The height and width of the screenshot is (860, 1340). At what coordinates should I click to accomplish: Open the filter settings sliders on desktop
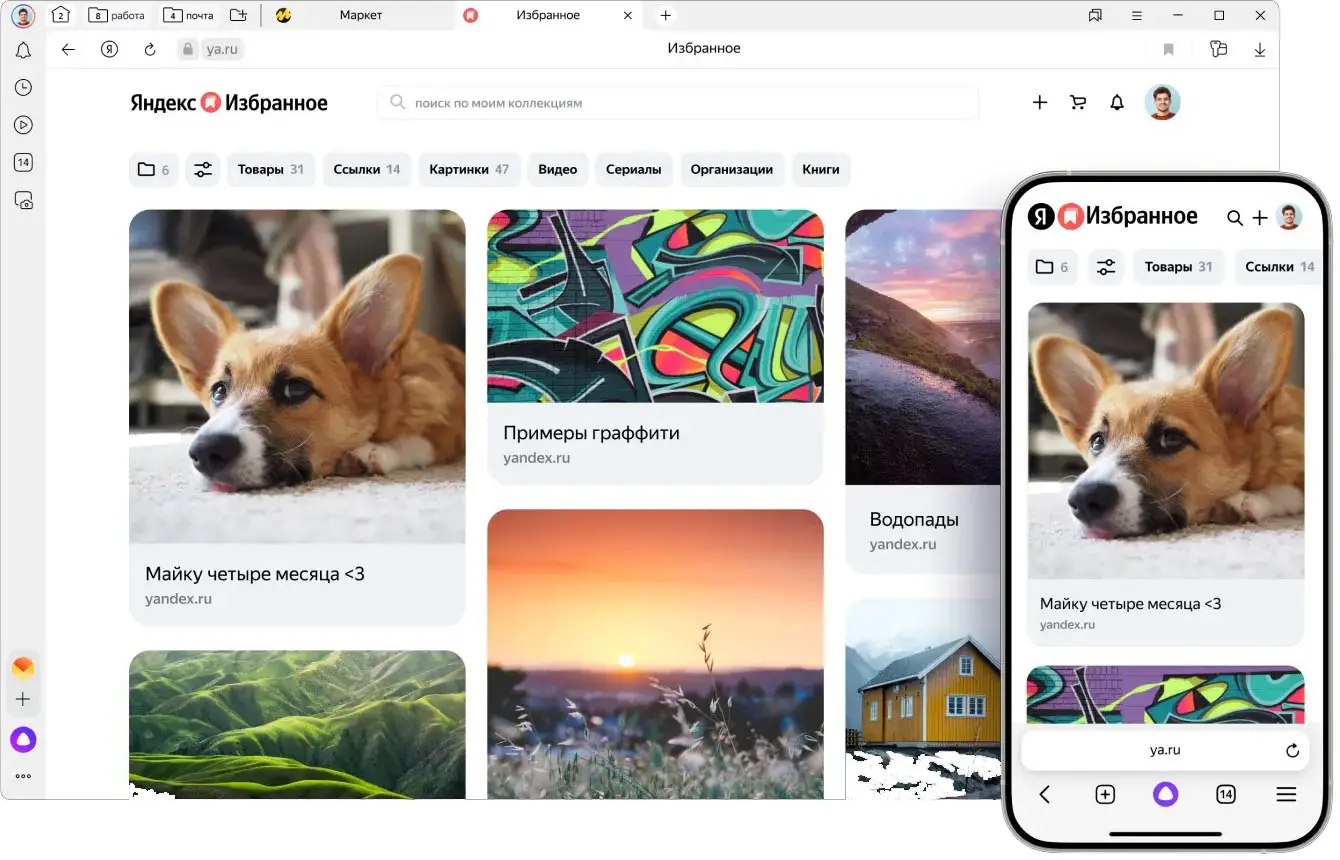203,170
